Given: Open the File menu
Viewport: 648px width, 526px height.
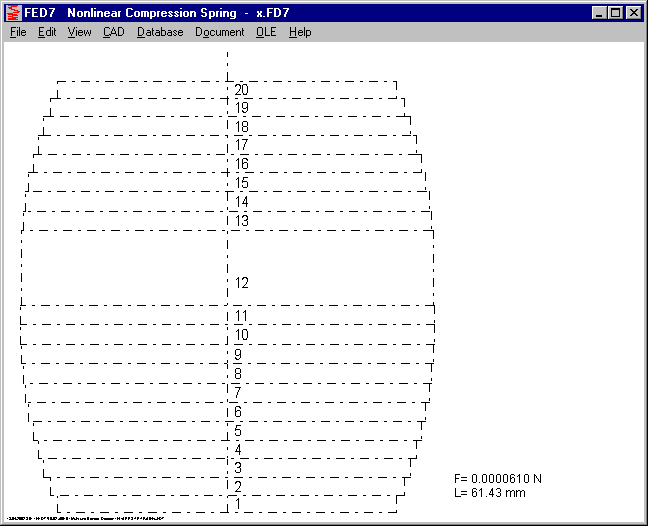Looking at the screenshot, I should click(18, 32).
